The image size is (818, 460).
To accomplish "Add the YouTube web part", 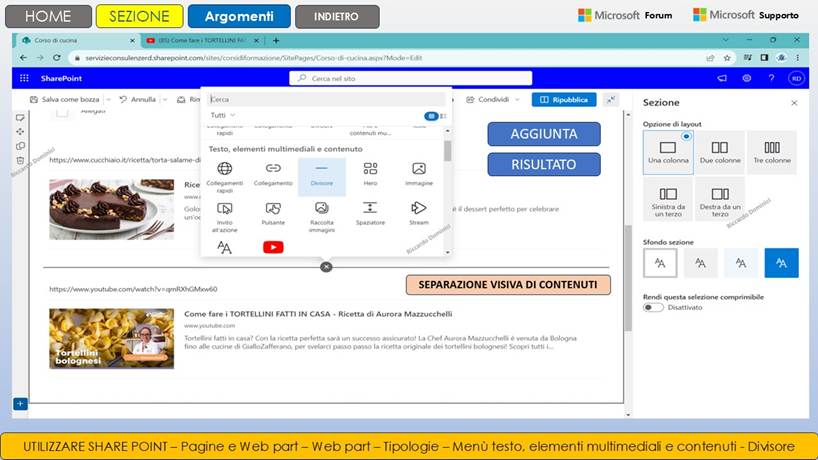I will coord(273,247).
